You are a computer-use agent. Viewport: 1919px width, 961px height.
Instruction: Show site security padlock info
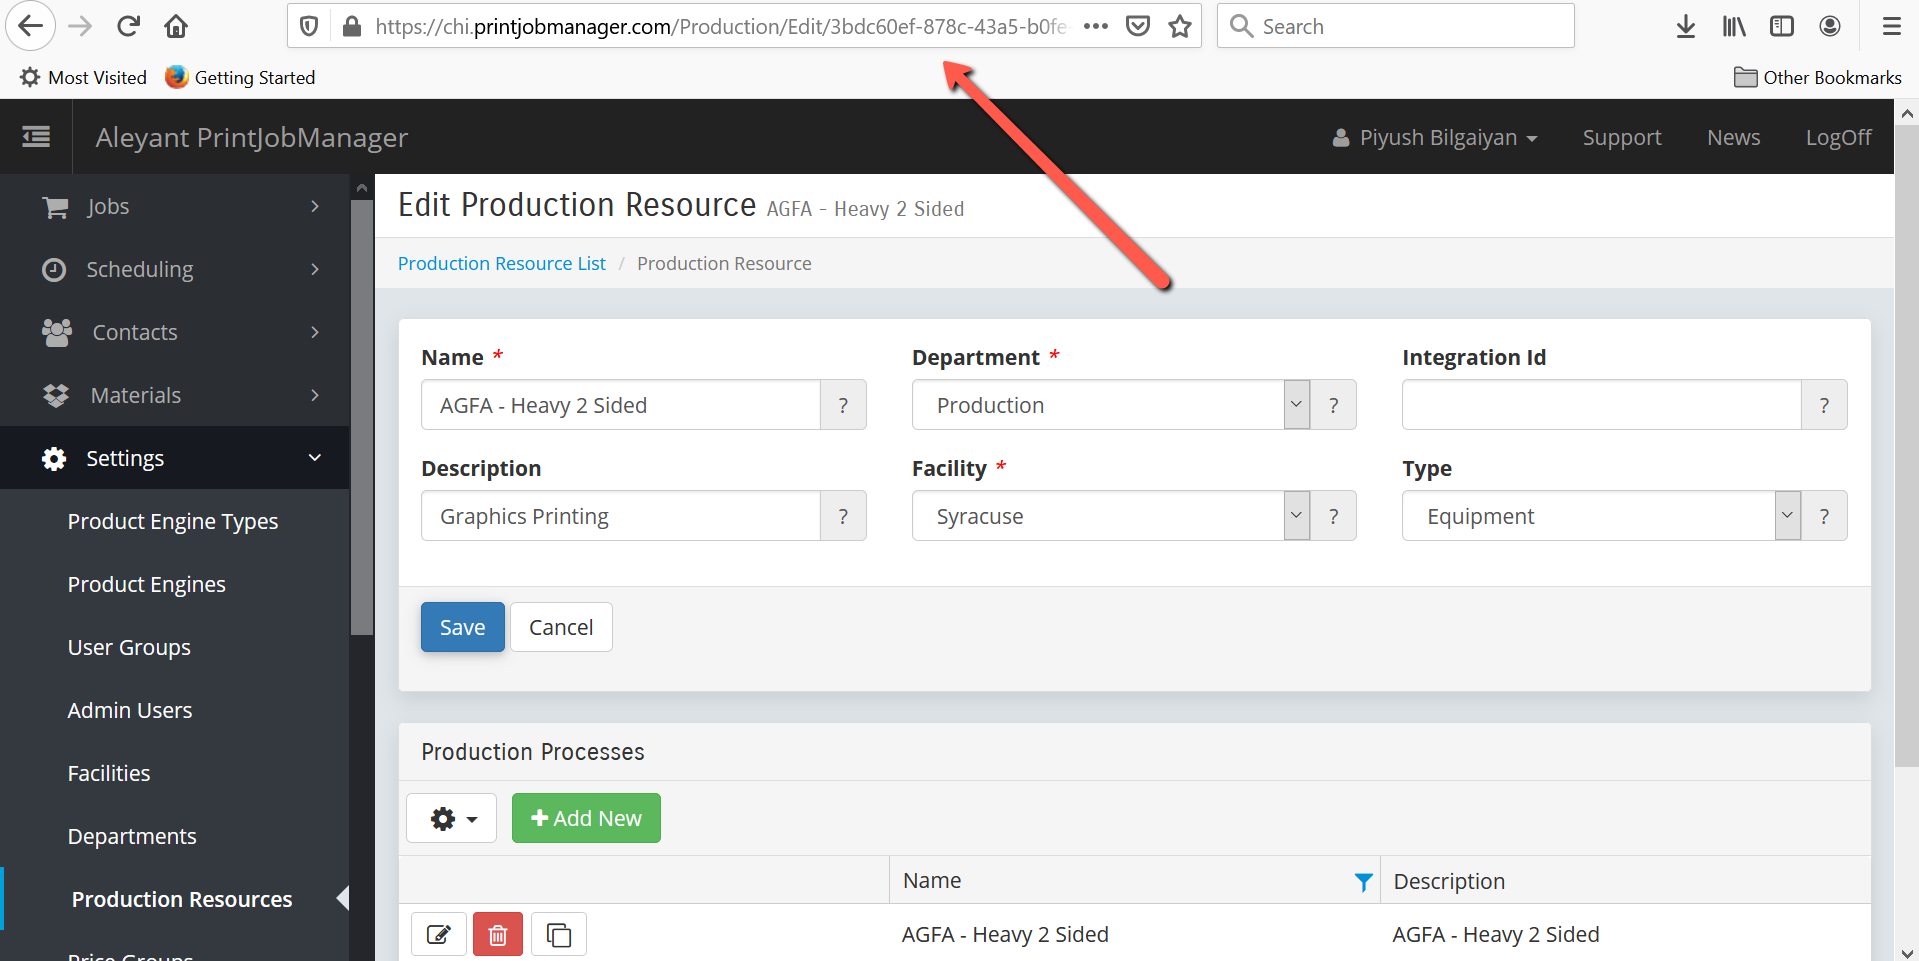pos(351,26)
